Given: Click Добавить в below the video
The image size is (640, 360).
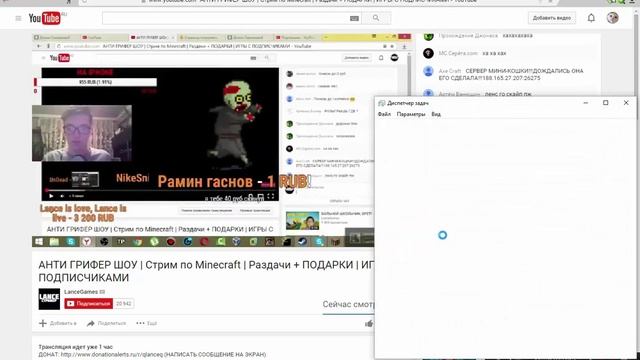Looking at the screenshot, I should (58, 323).
